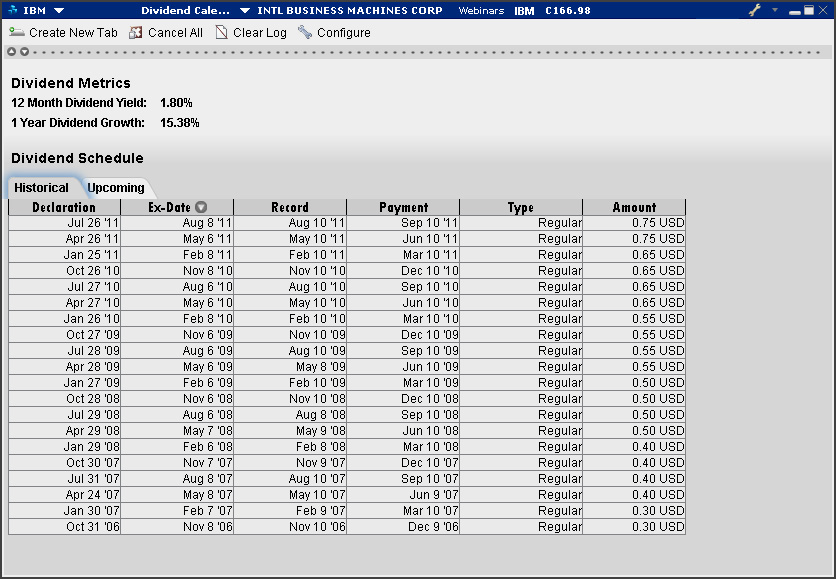
Task: Click ex-date Aug 8 '07
Action: pos(178,479)
